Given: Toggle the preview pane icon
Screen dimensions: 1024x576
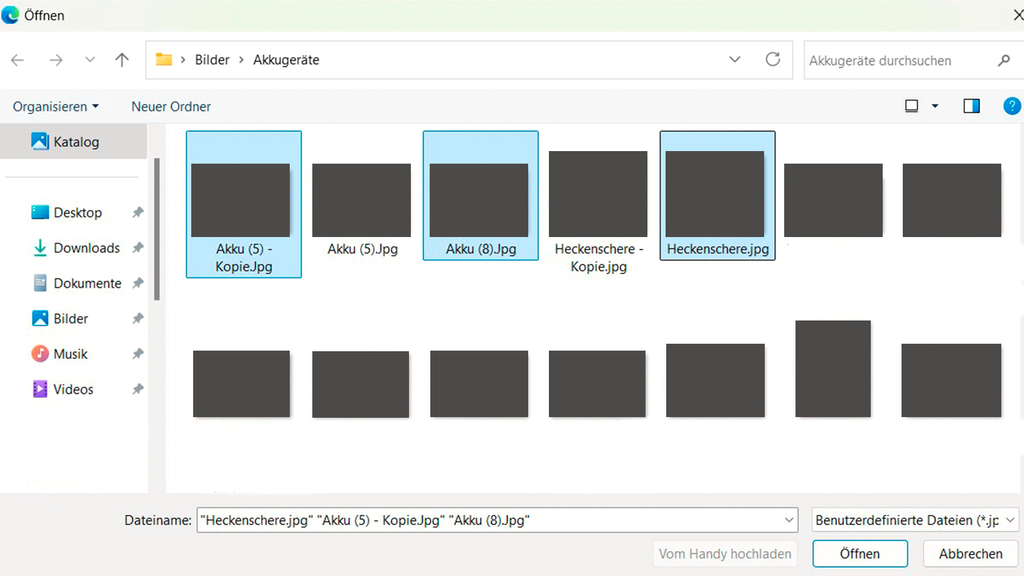Looking at the screenshot, I should click(x=971, y=106).
